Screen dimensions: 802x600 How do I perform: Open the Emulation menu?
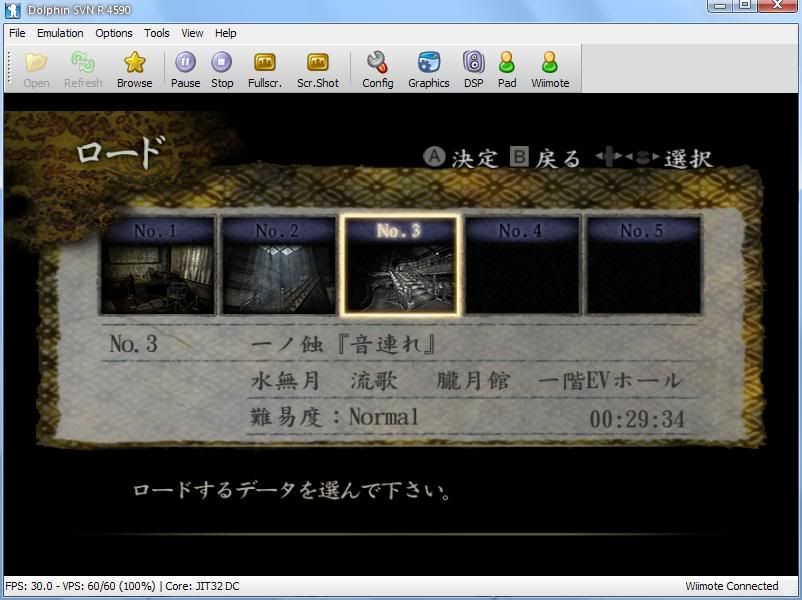[x=60, y=33]
